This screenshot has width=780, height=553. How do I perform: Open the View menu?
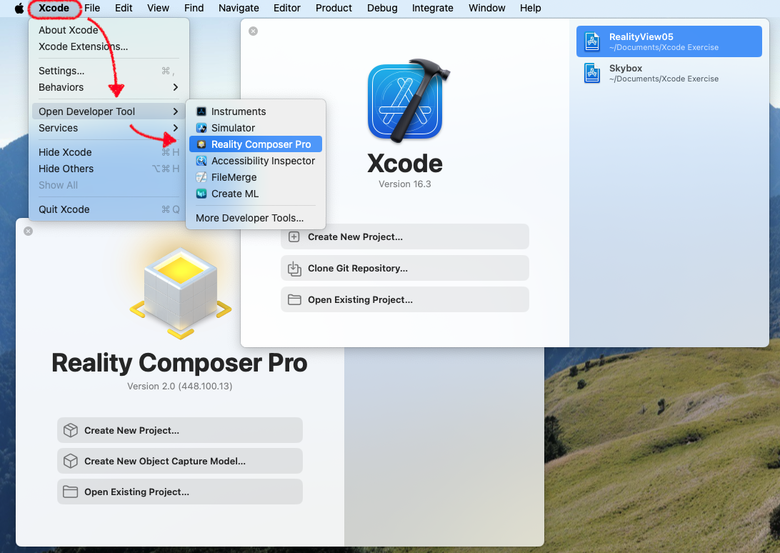158,8
